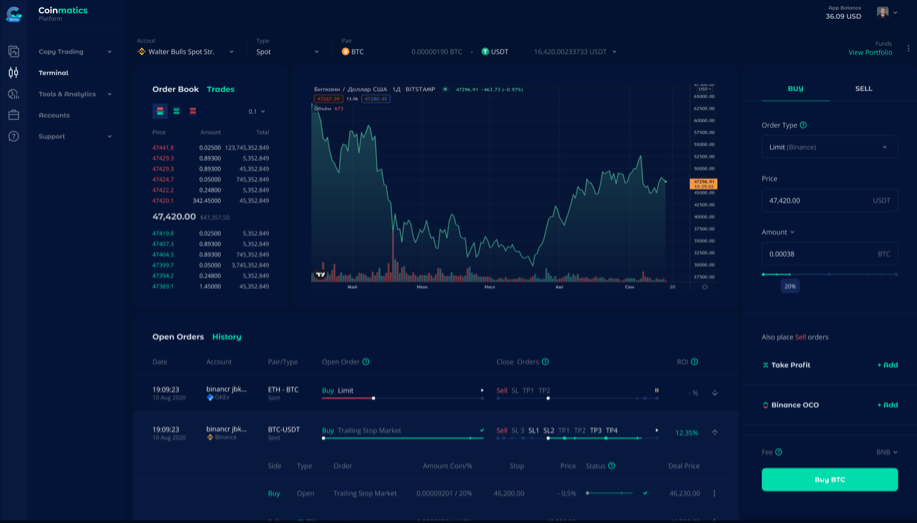Switch to the History tab

[x=227, y=337]
